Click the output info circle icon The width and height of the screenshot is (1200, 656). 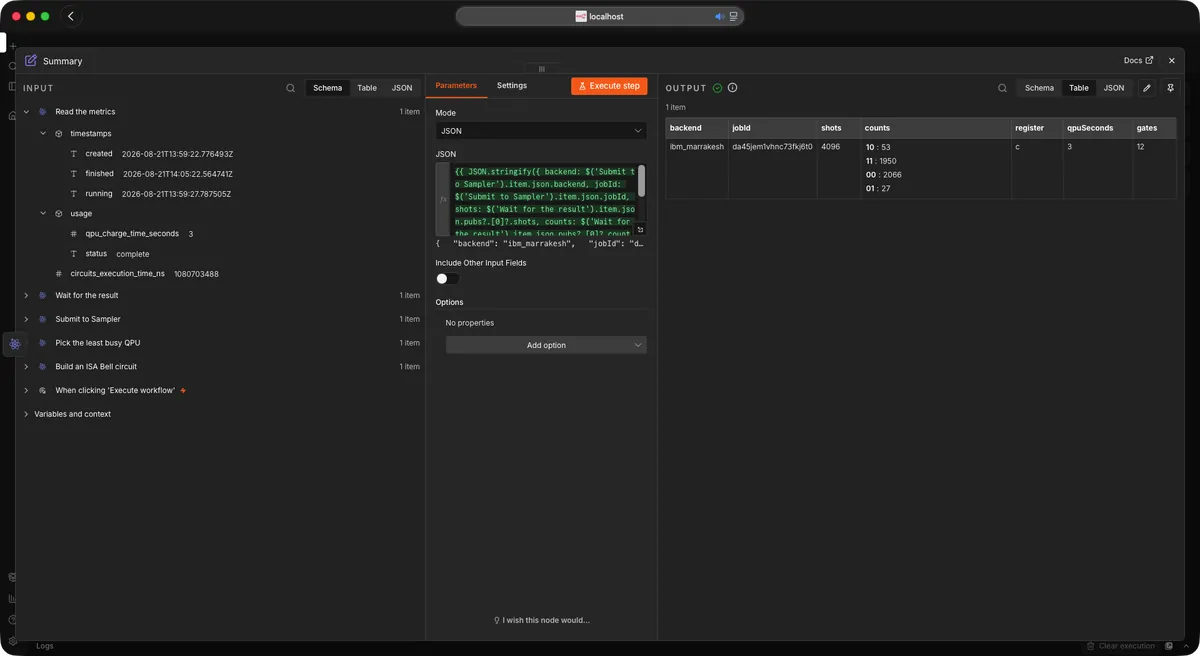732,88
